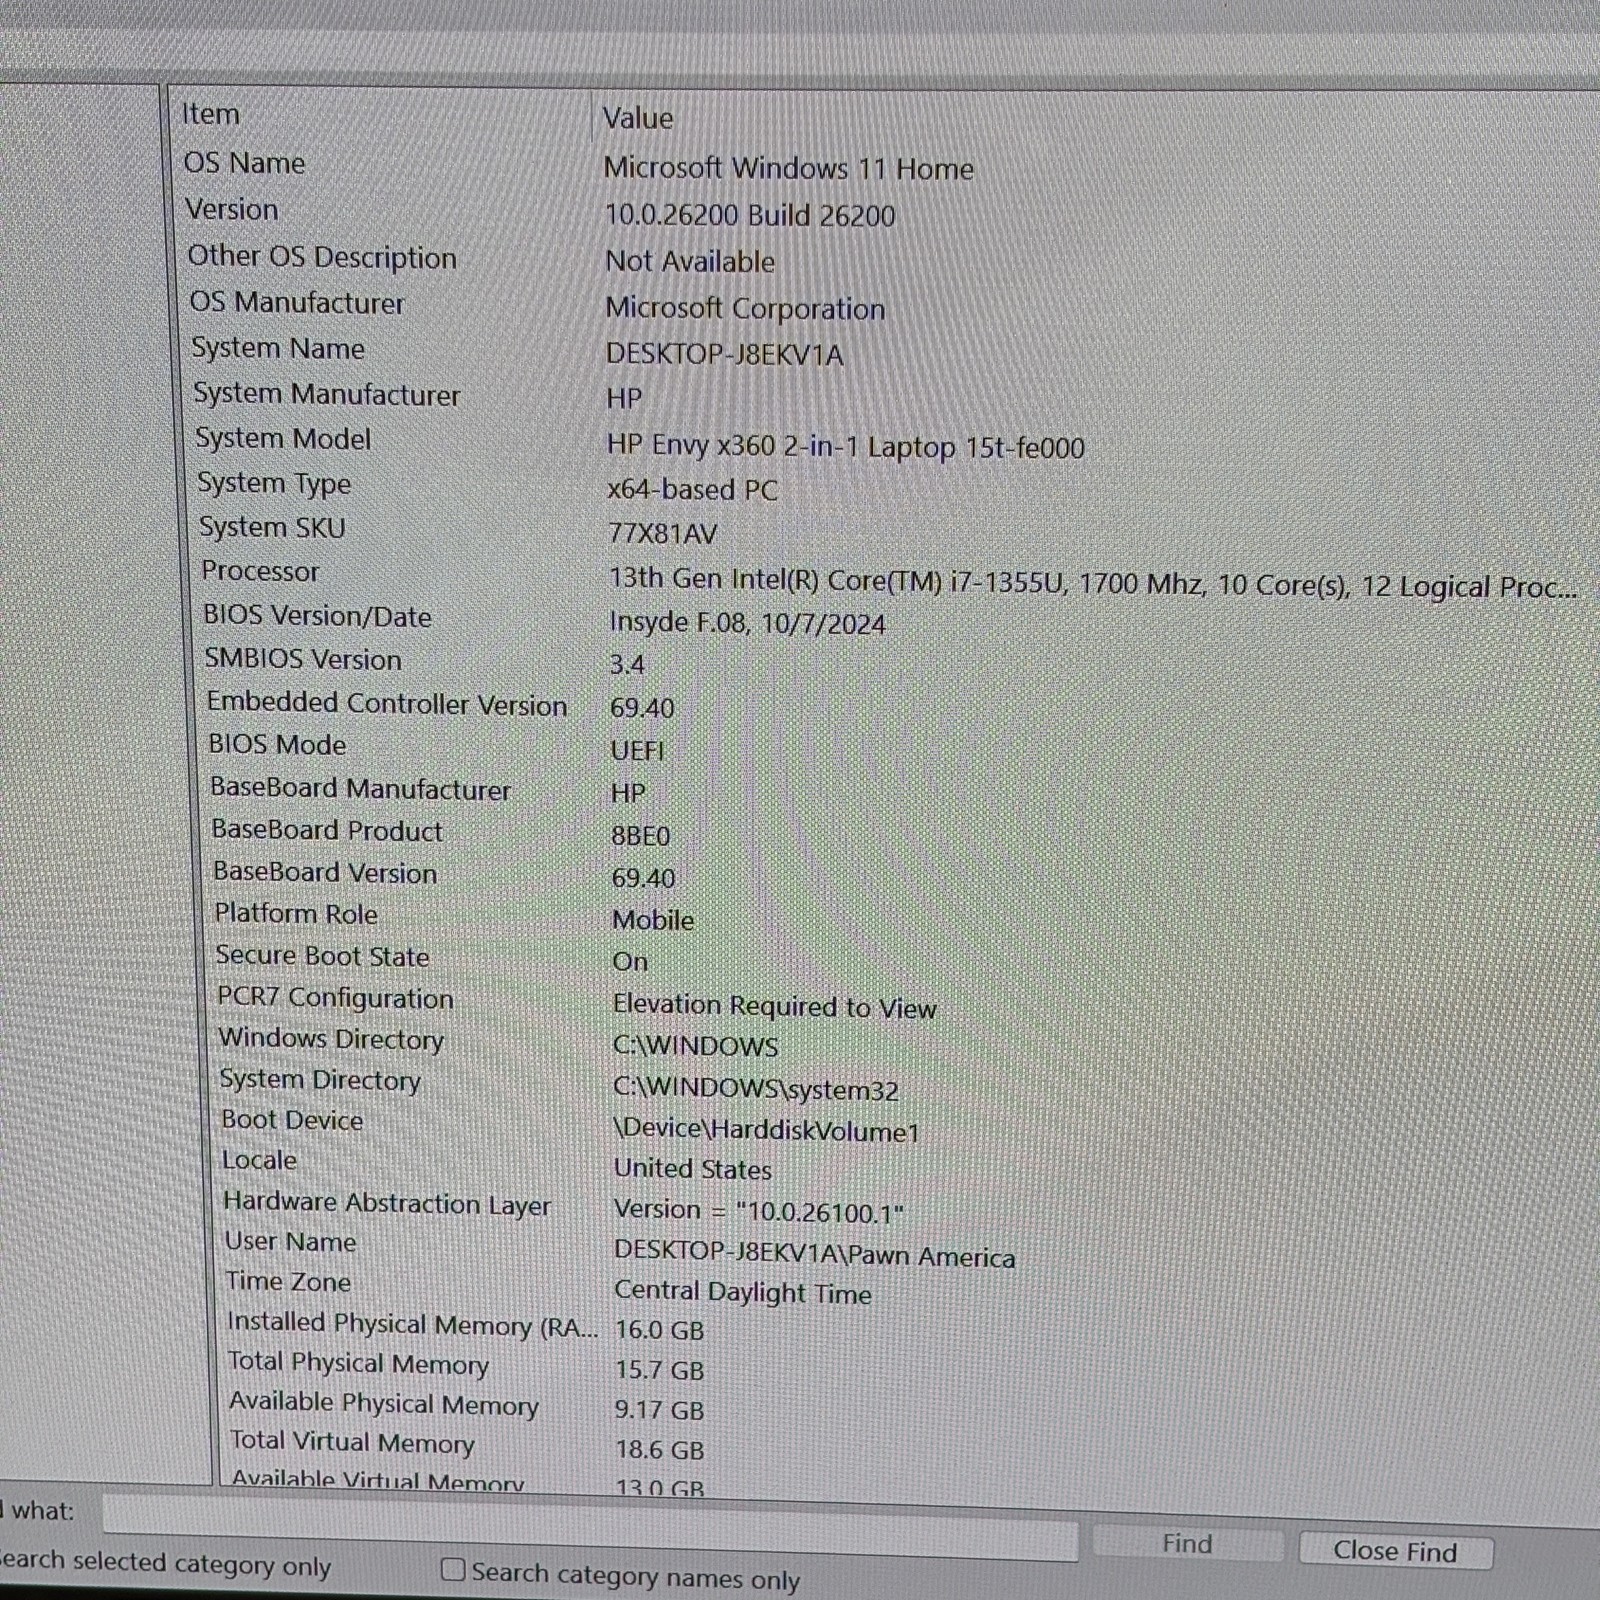The height and width of the screenshot is (1600, 1600).
Task: Click the value 10.0.26200 Build 26200
Action: (750, 215)
